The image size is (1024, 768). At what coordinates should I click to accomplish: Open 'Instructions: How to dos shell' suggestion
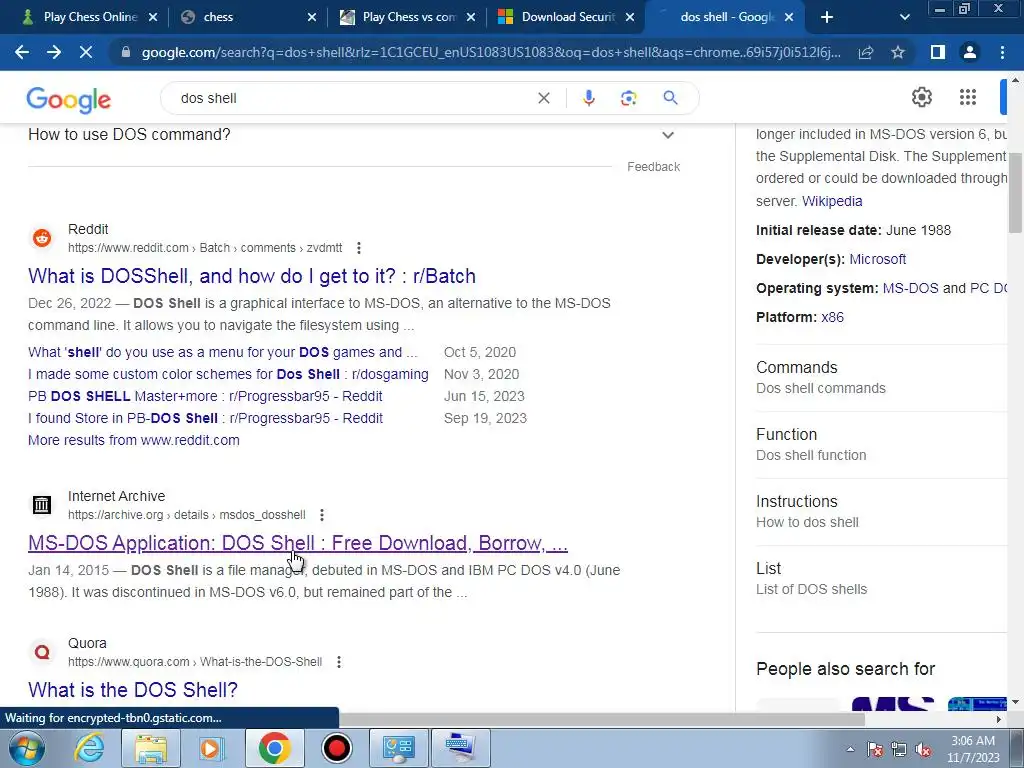pos(881,511)
